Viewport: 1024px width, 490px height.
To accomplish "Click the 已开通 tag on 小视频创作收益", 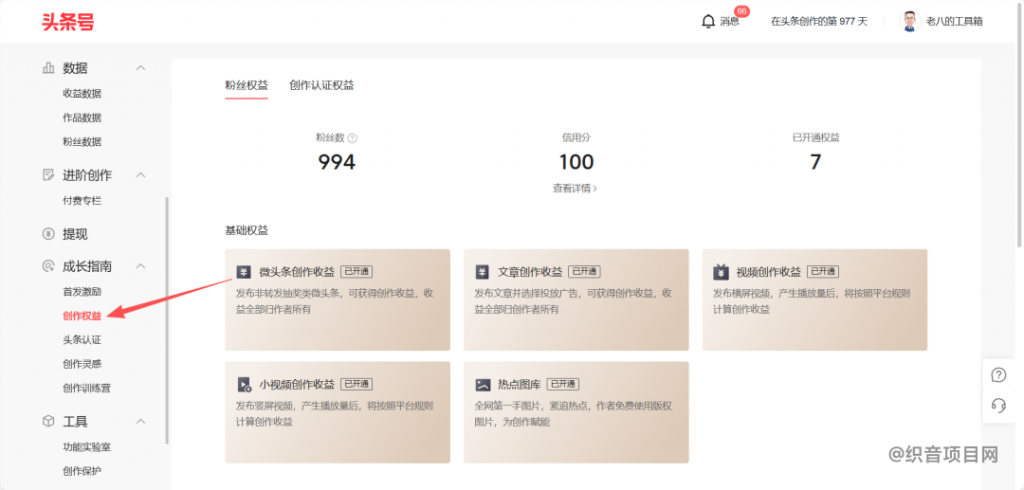I will tap(357, 384).
